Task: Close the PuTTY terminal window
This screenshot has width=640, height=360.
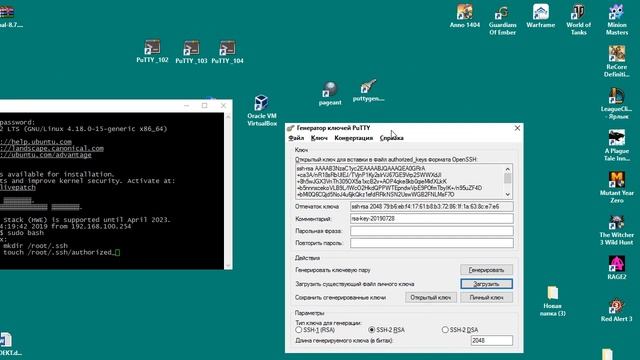Action: point(223,106)
